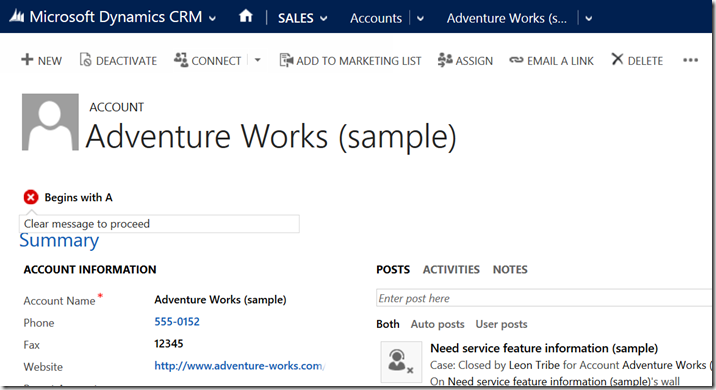Delete the account record

637,60
